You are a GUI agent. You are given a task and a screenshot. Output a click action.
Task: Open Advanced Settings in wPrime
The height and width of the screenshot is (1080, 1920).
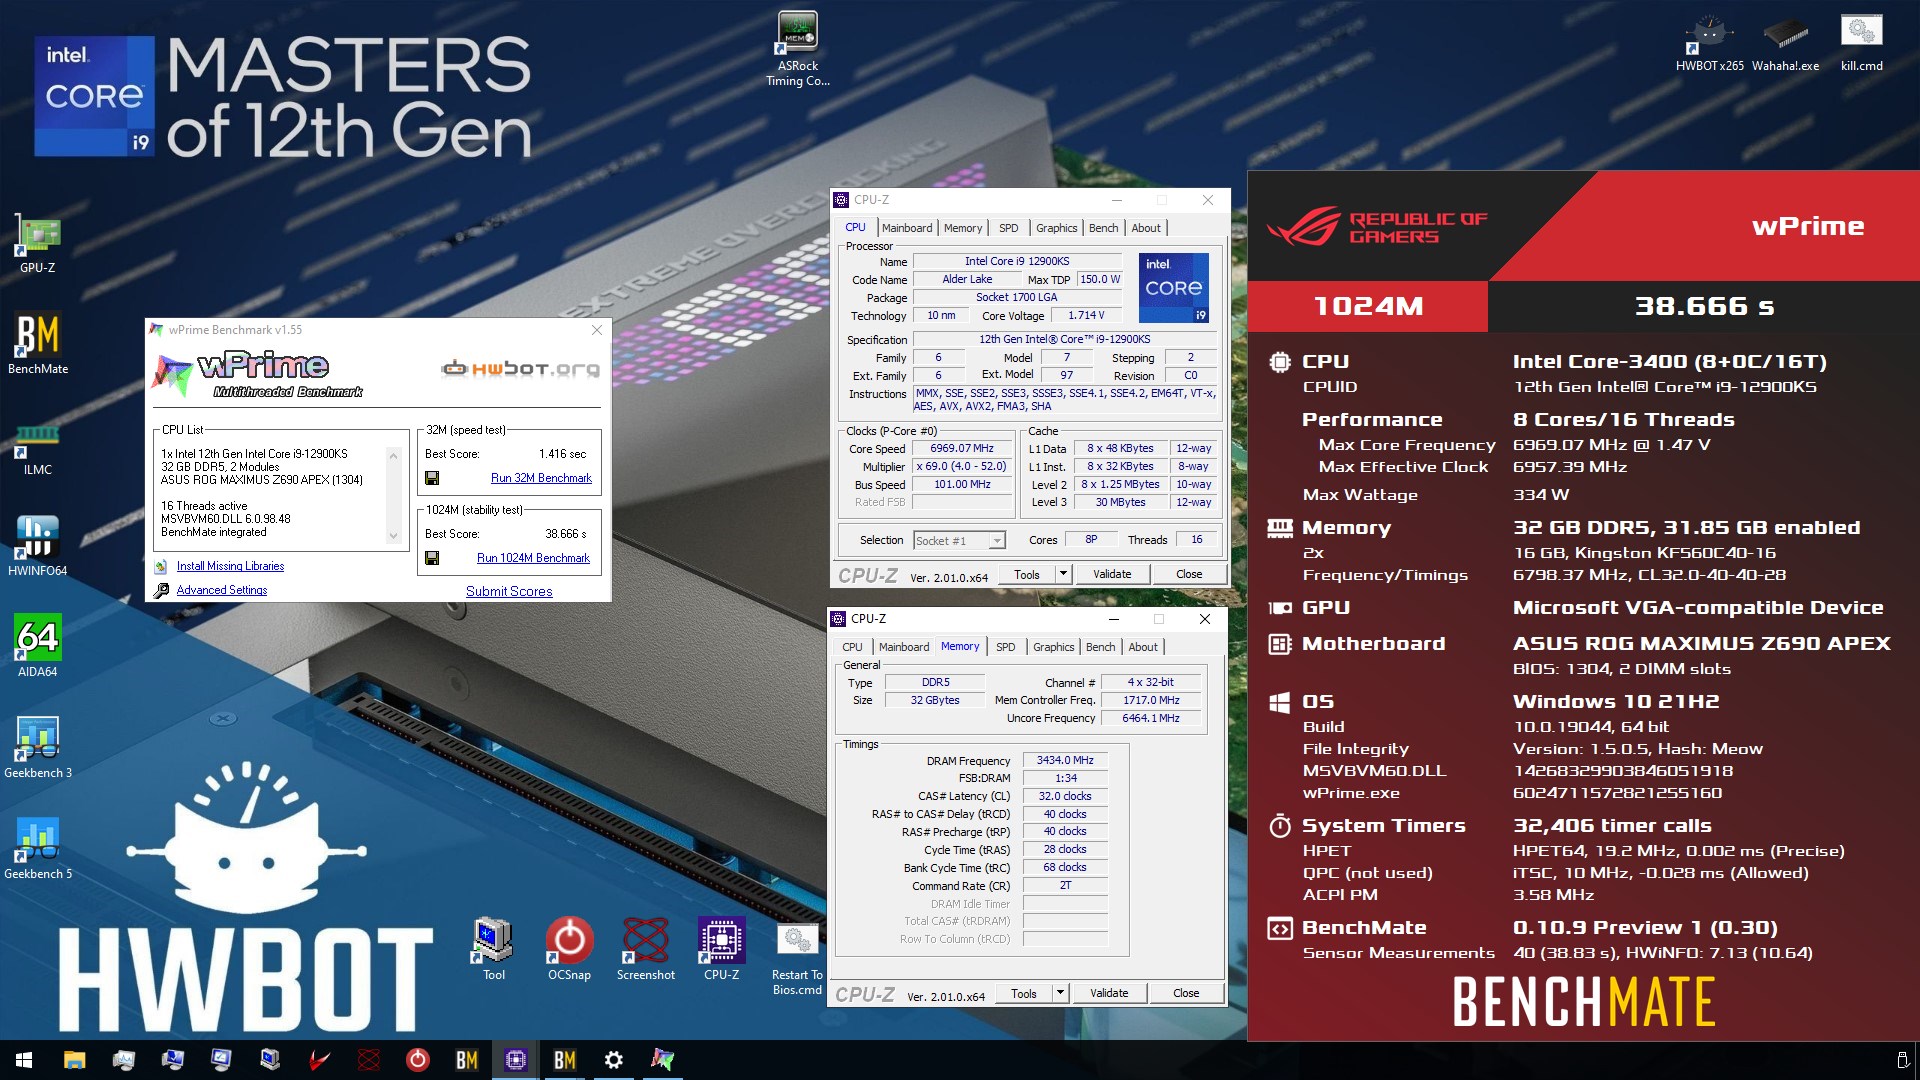point(222,590)
